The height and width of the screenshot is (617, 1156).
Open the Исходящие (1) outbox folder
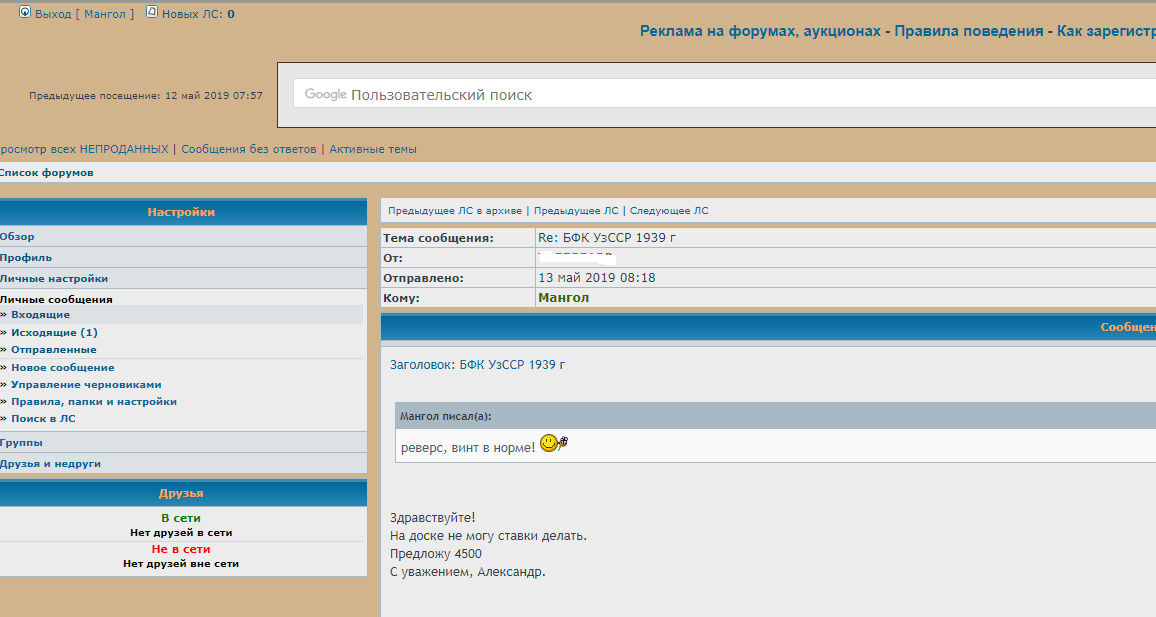(54, 332)
